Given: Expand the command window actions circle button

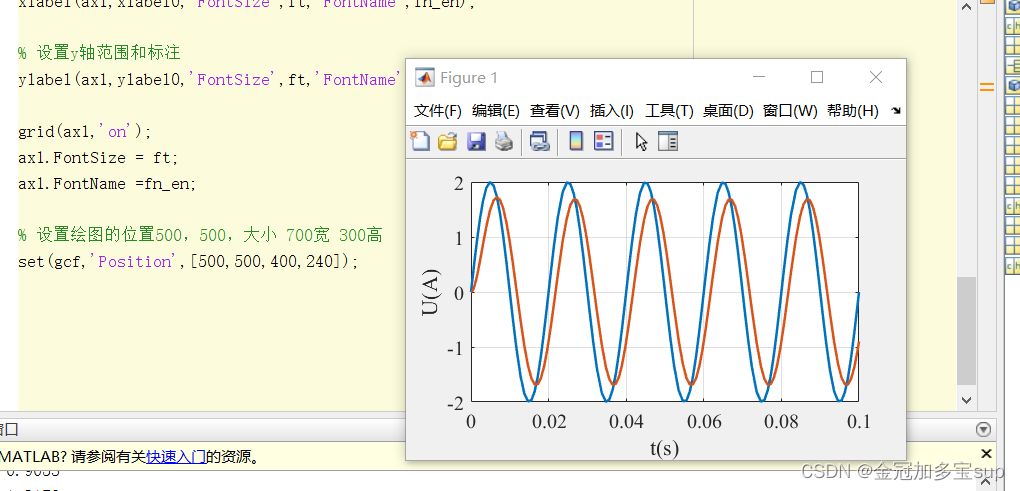Looking at the screenshot, I should 984,430.
